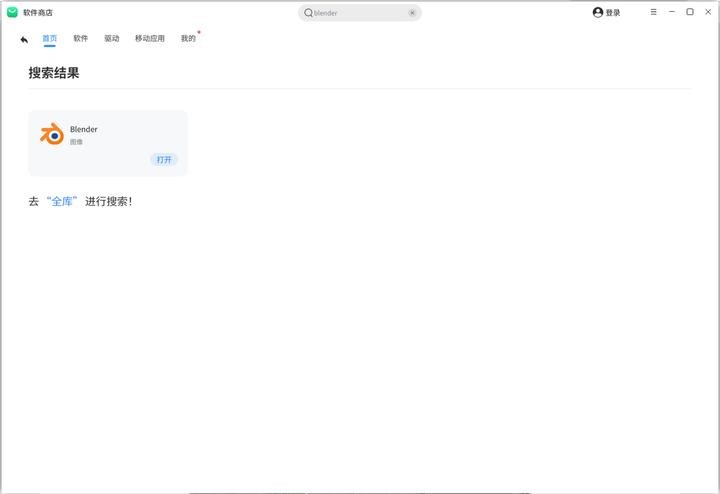Screen dimensions: 720x494
Task: Click the 软件商店 app logo icon
Action: (13, 12)
